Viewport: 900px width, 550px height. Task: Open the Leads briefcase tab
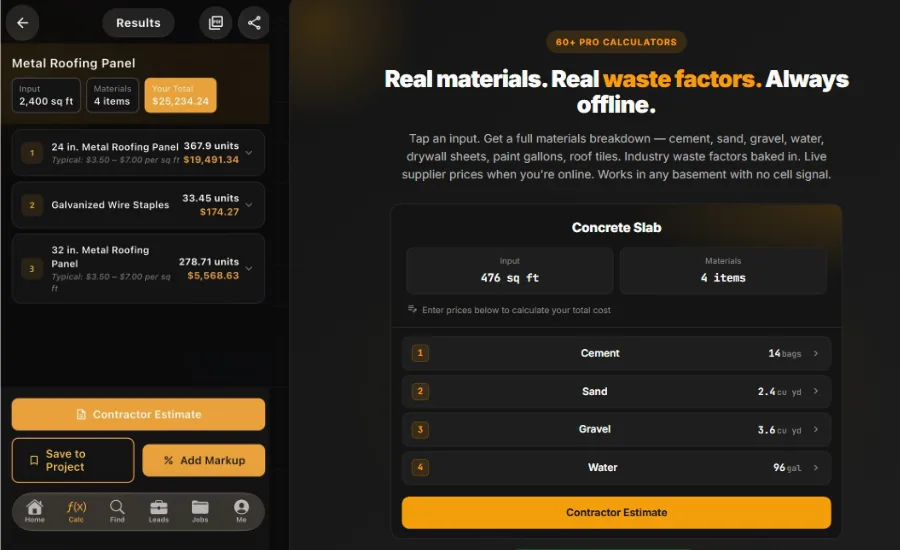pyautogui.click(x=158, y=510)
